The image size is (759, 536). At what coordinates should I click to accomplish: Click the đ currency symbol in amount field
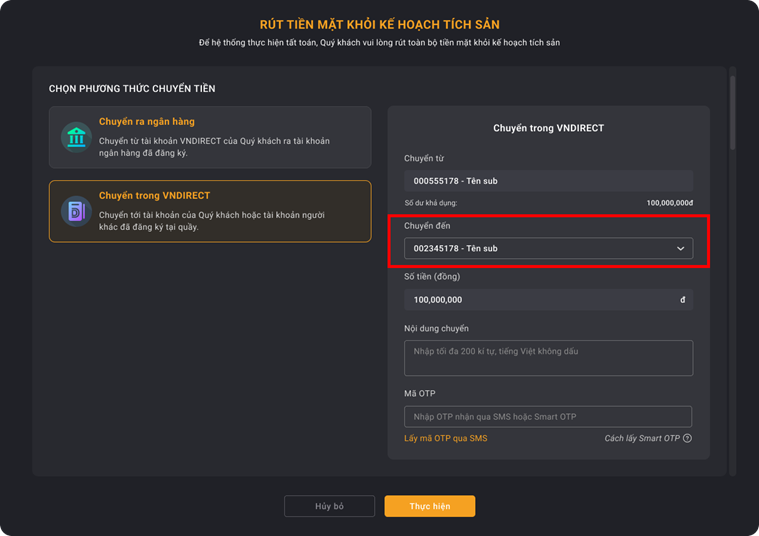(x=683, y=300)
